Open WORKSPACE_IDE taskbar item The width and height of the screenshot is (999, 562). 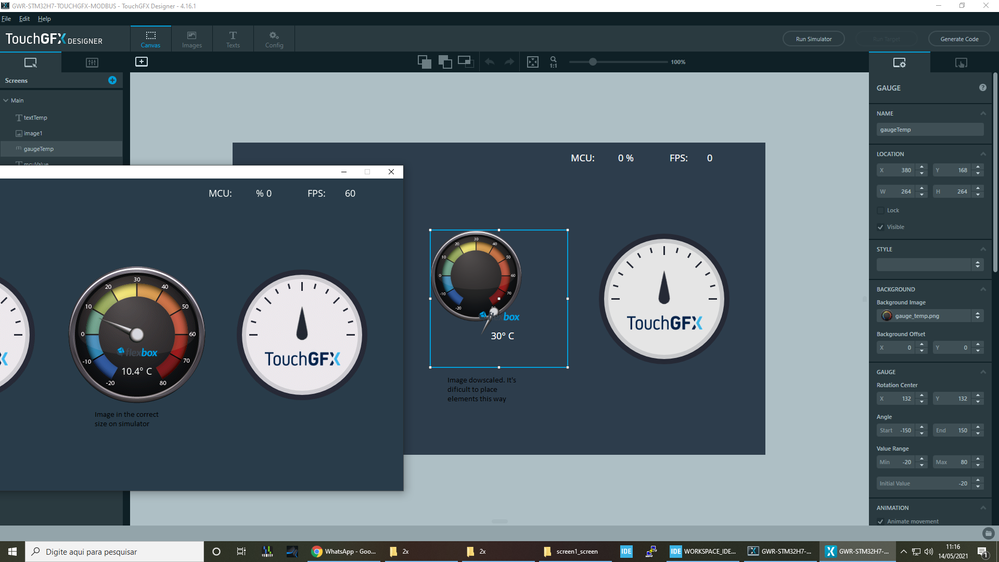(703, 551)
